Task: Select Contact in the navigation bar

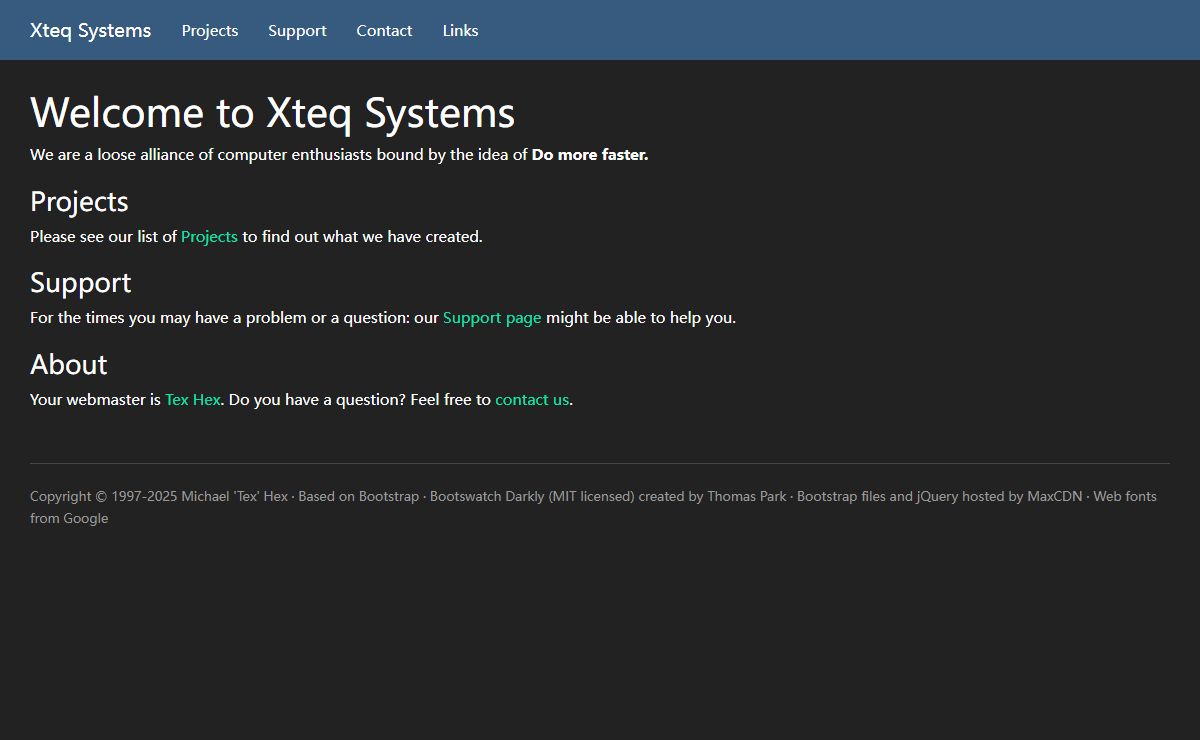Action: (384, 30)
